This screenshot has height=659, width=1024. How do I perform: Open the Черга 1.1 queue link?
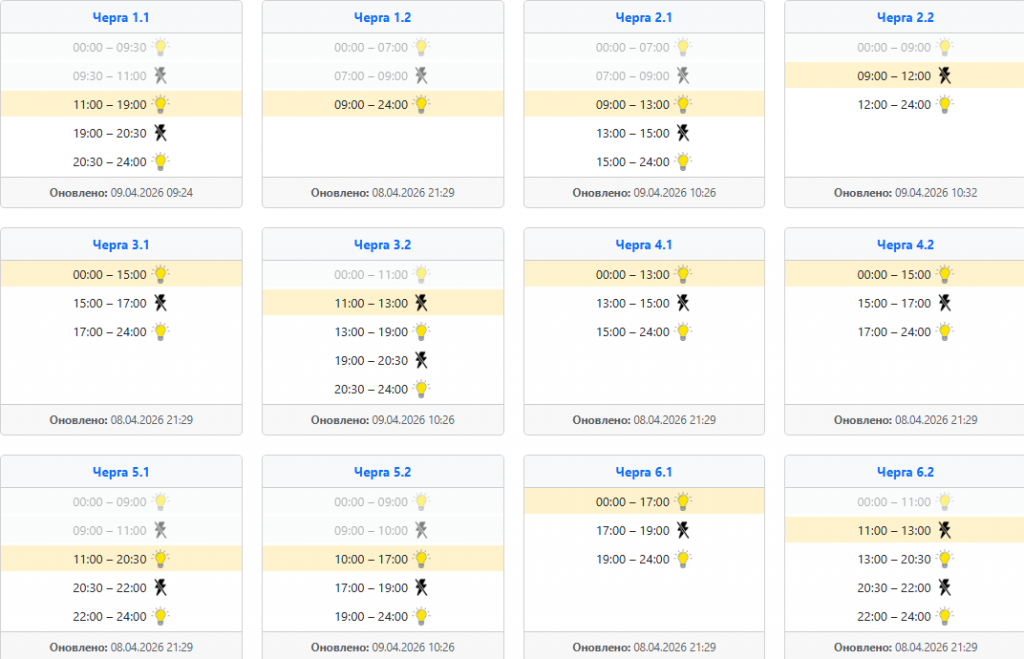pos(121,18)
